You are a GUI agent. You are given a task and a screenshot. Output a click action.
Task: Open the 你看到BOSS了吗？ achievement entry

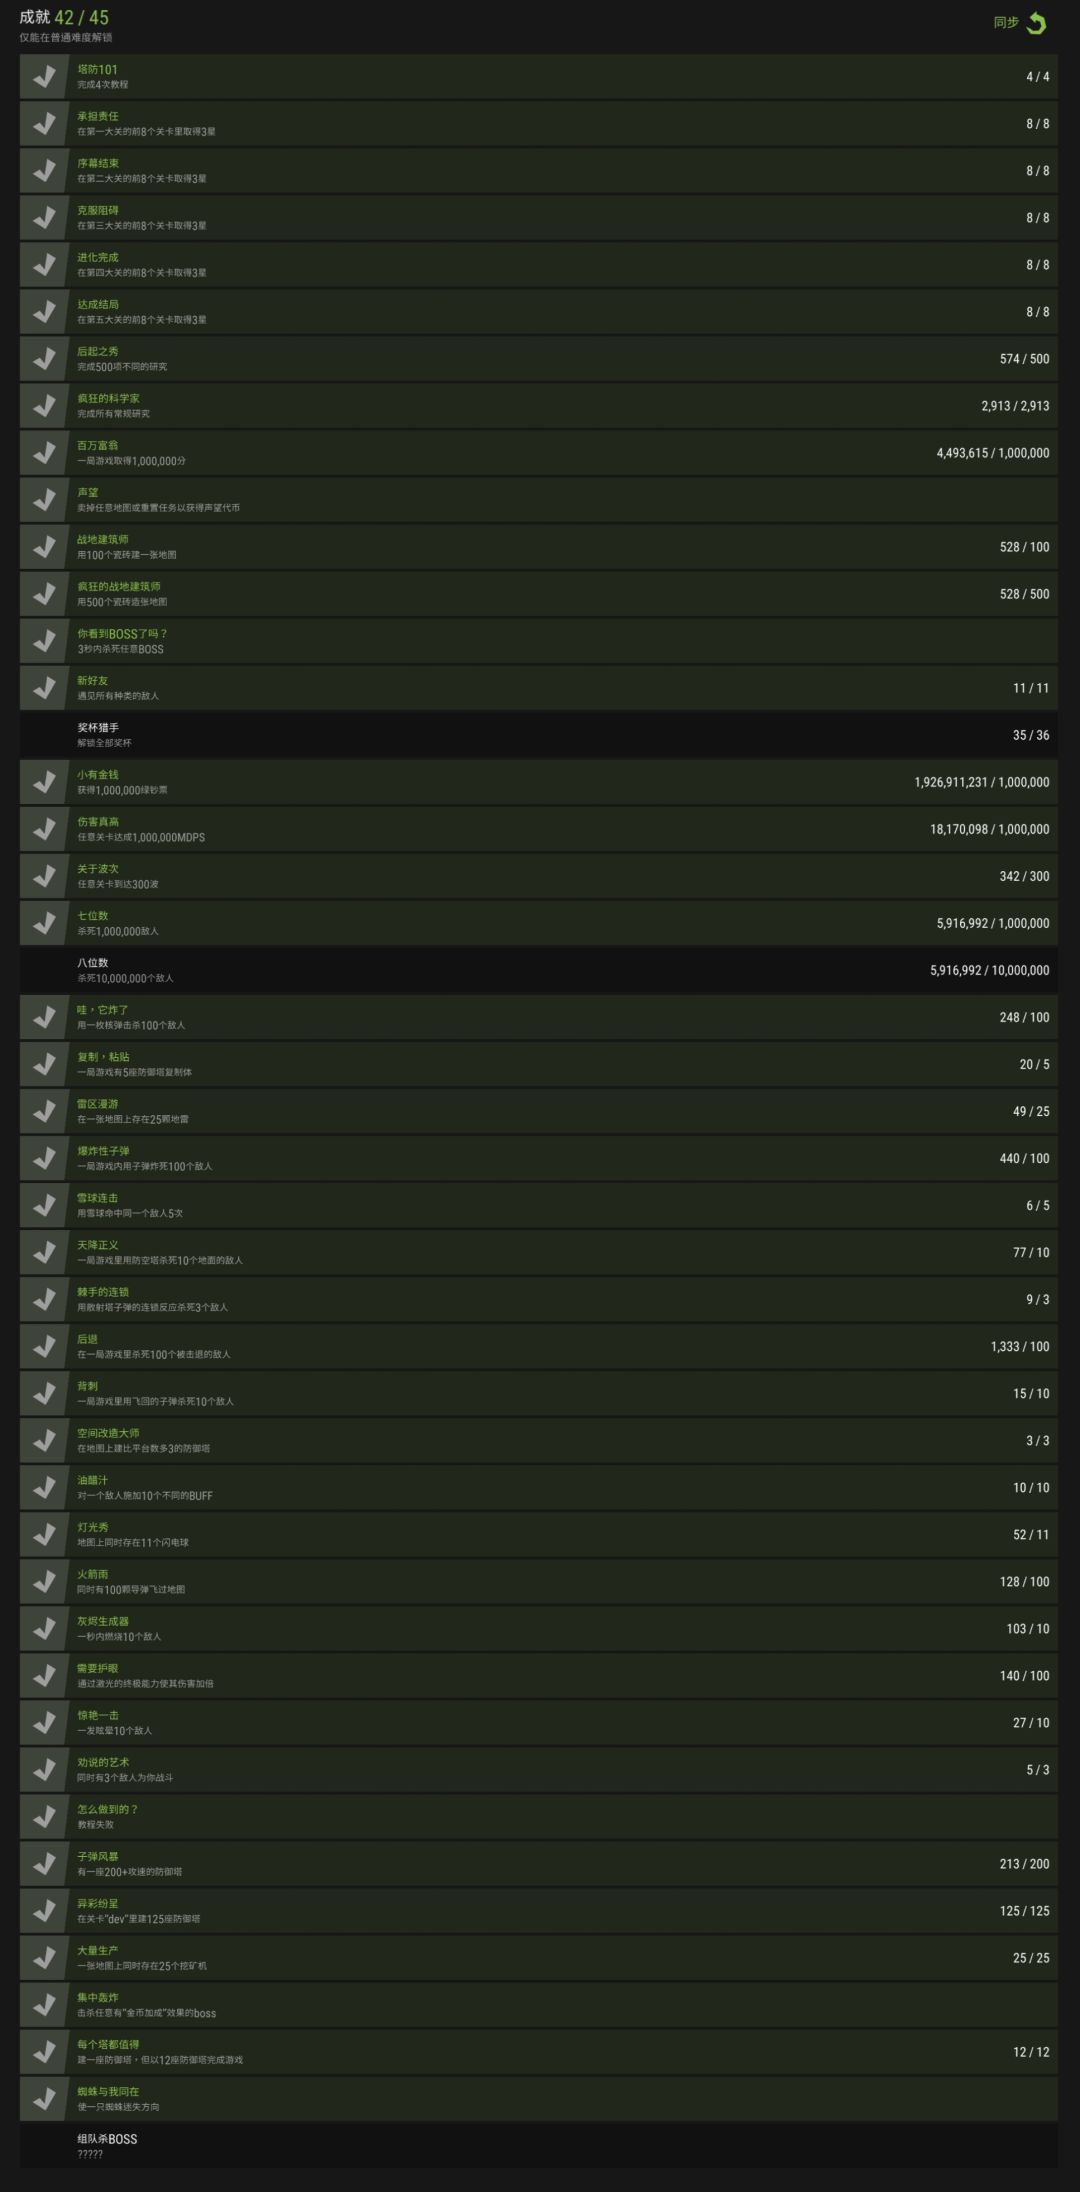[x=539, y=641]
